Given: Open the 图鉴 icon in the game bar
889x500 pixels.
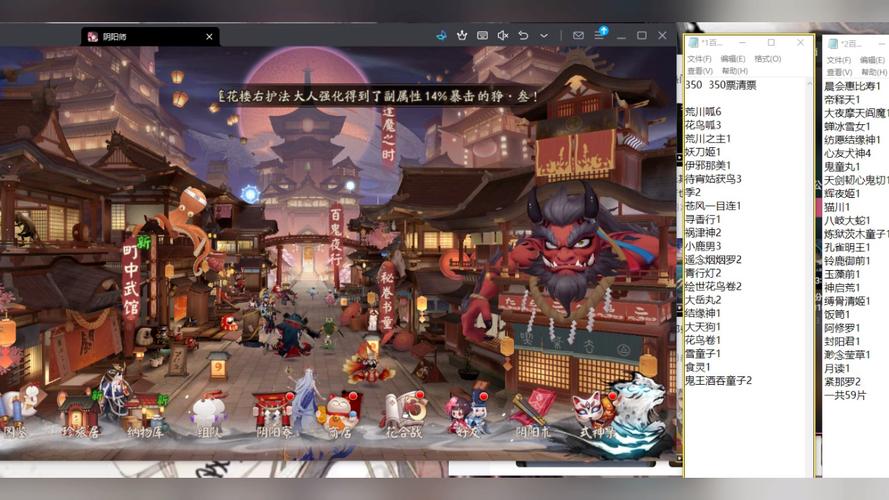Looking at the screenshot, I should 16,411.
